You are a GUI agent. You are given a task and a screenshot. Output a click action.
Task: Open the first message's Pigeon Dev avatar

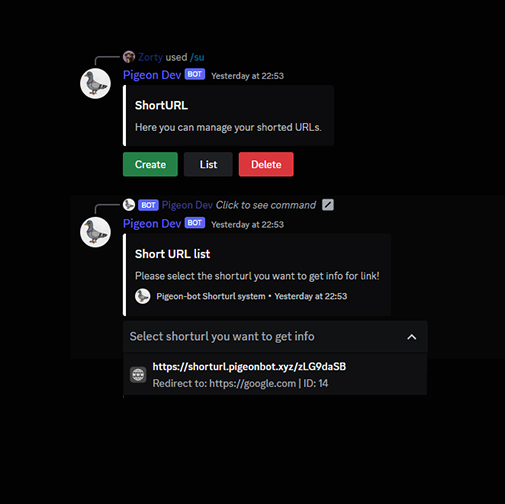click(95, 84)
